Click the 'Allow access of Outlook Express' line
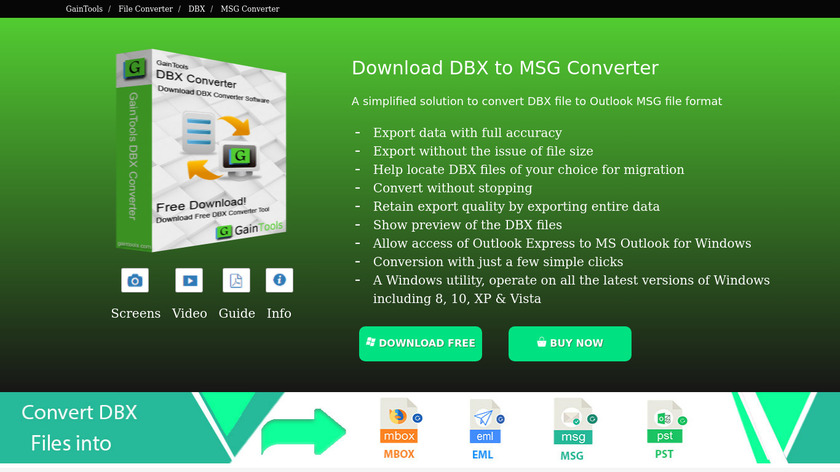840x472 pixels. pyautogui.click(x=562, y=244)
